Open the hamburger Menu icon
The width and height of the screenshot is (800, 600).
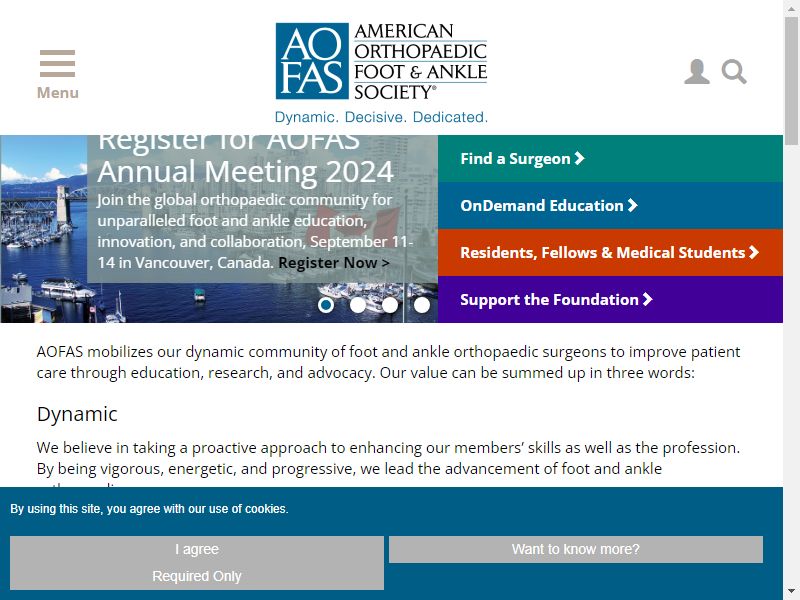point(58,64)
